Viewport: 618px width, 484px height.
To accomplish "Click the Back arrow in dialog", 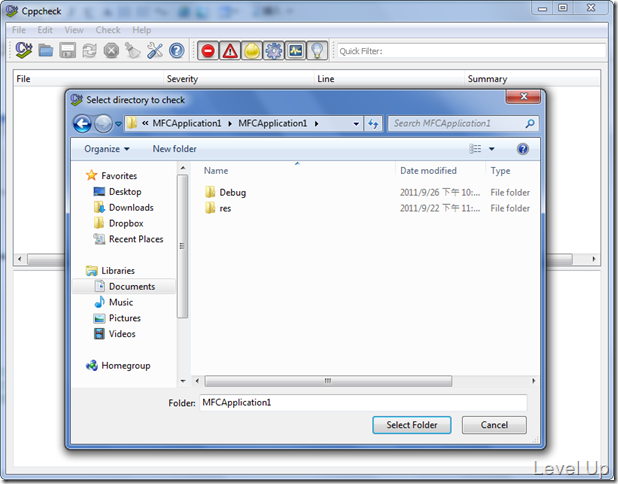I will pyautogui.click(x=82, y=124).
